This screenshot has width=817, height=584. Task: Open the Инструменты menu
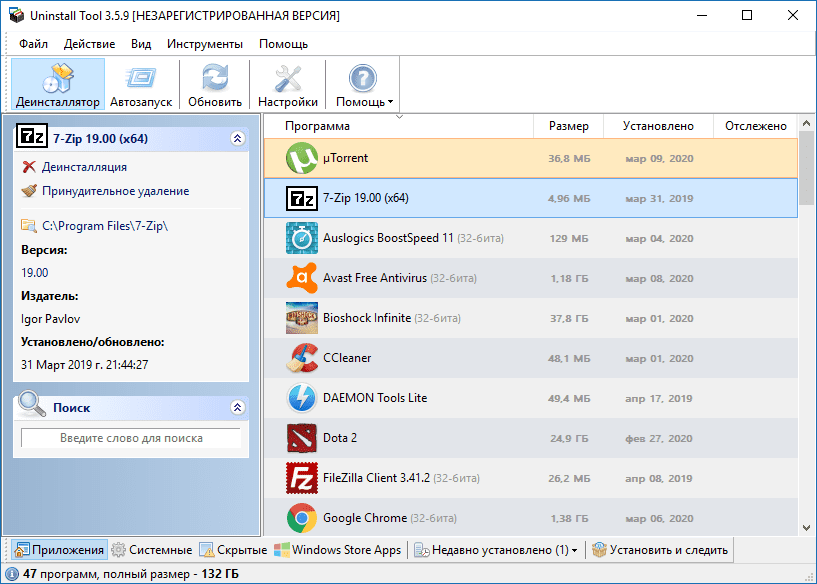pyautogui.click(x=205, y=44)
